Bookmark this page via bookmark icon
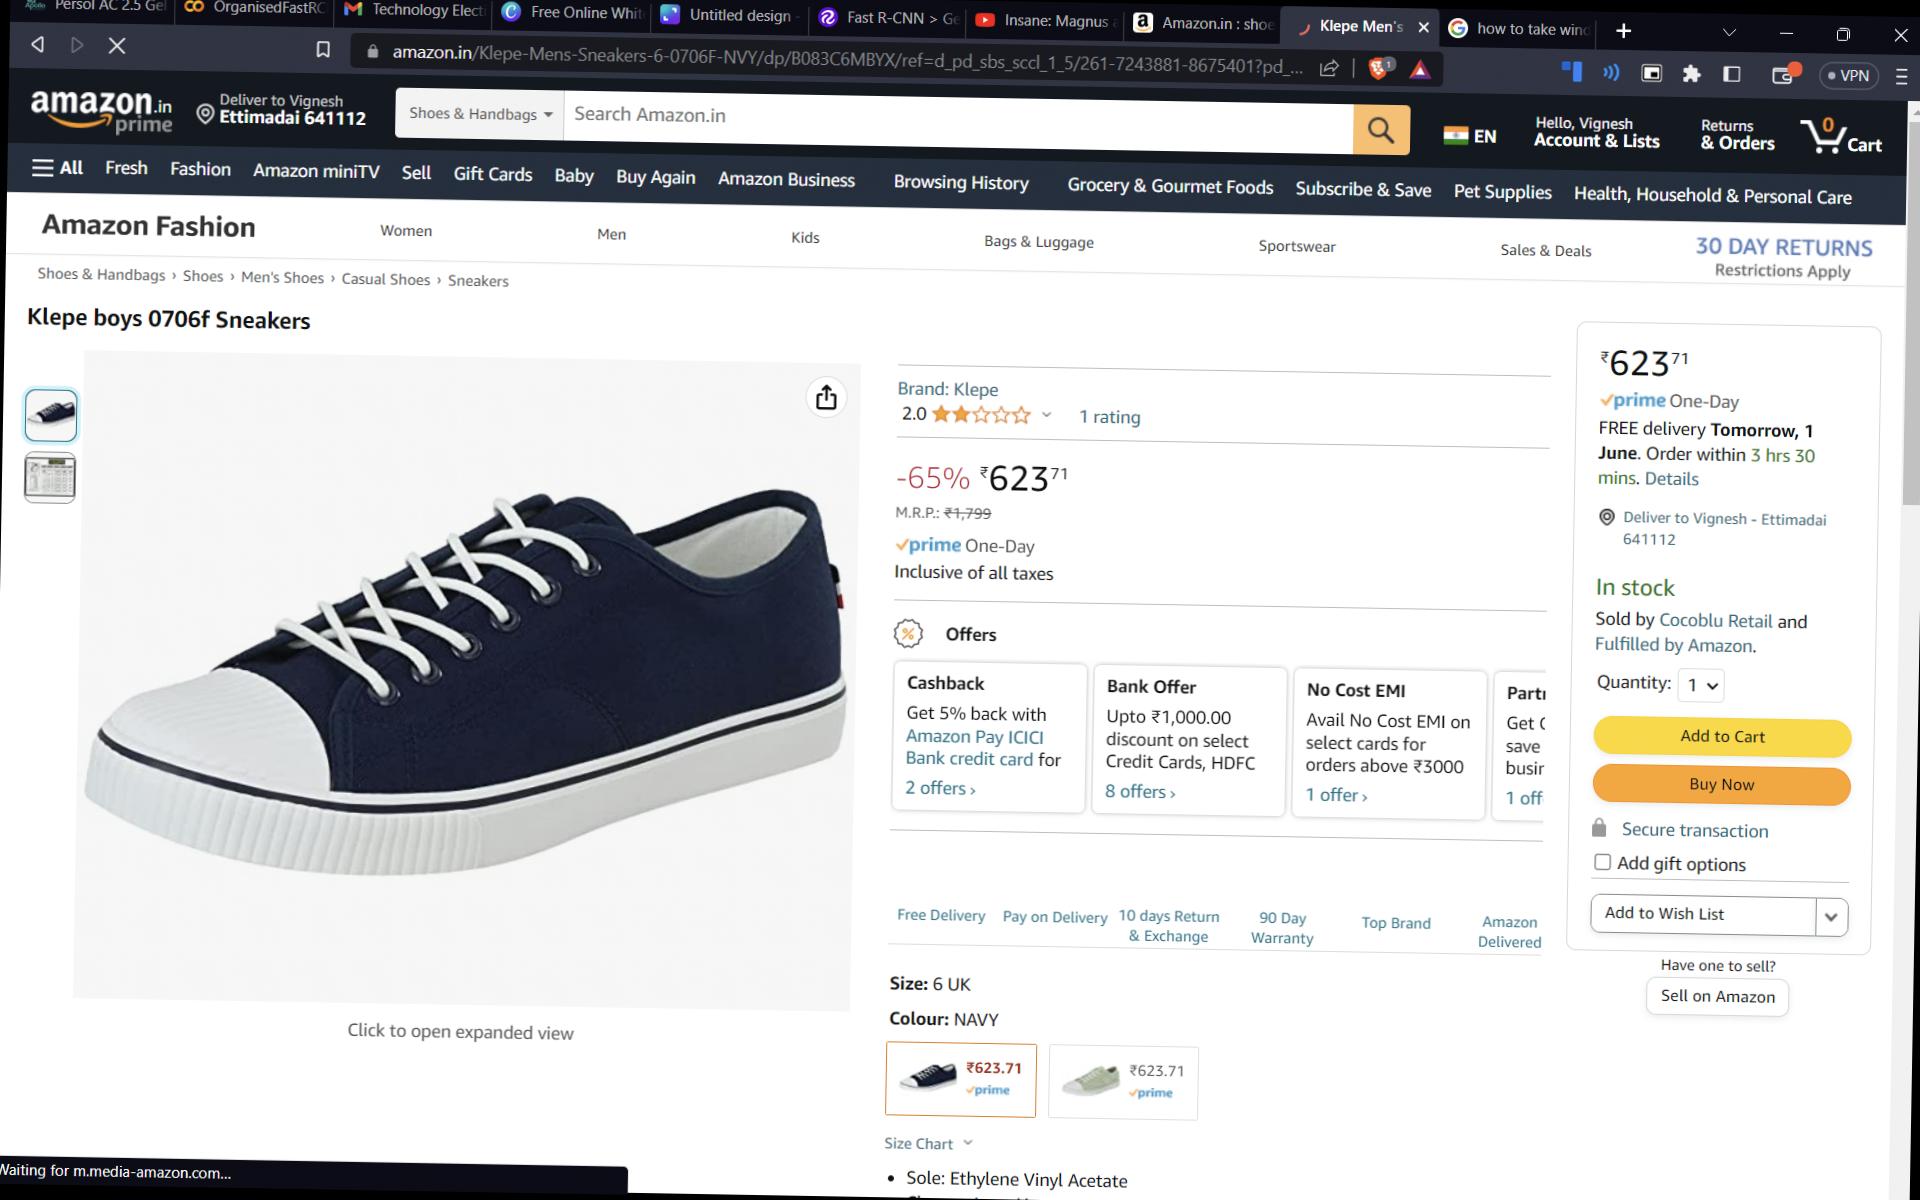The image size is (1920, 1200). [x=323, y=49]
